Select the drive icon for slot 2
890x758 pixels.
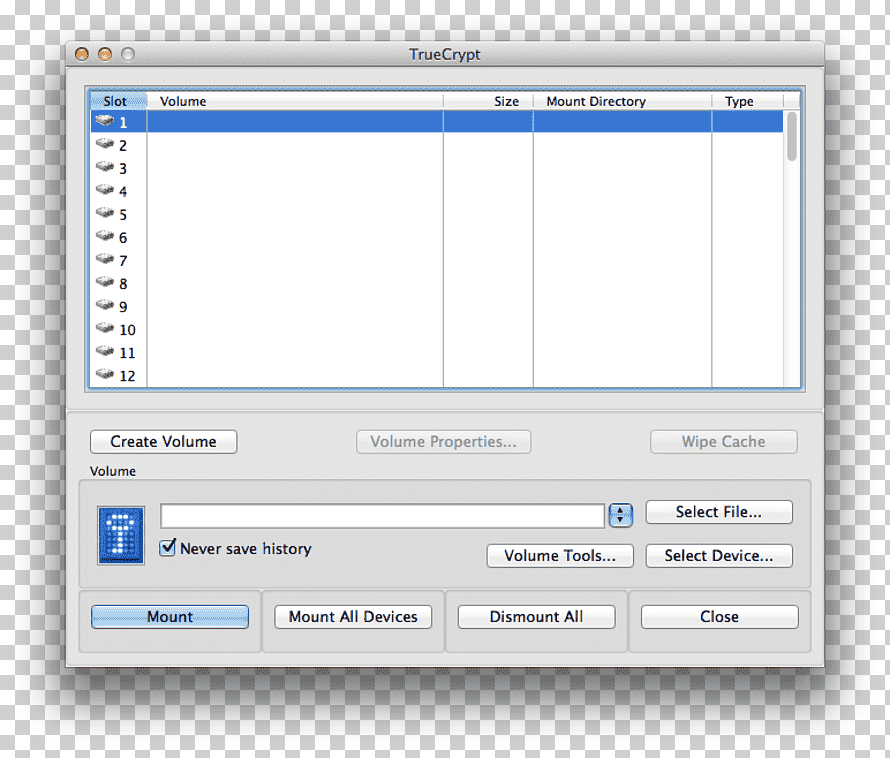(x=105, y=144)
